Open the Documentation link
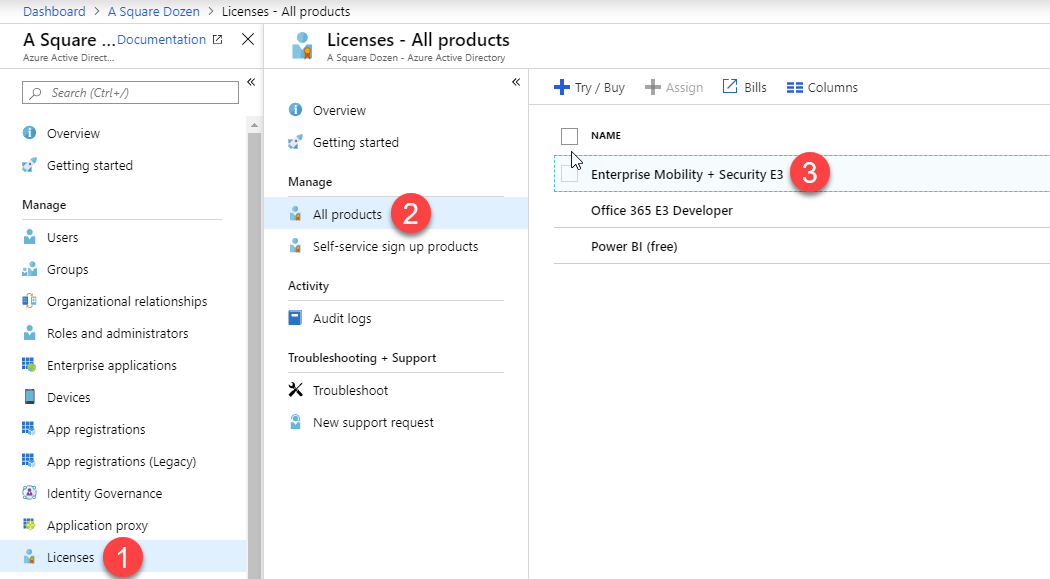 (161, 40)
